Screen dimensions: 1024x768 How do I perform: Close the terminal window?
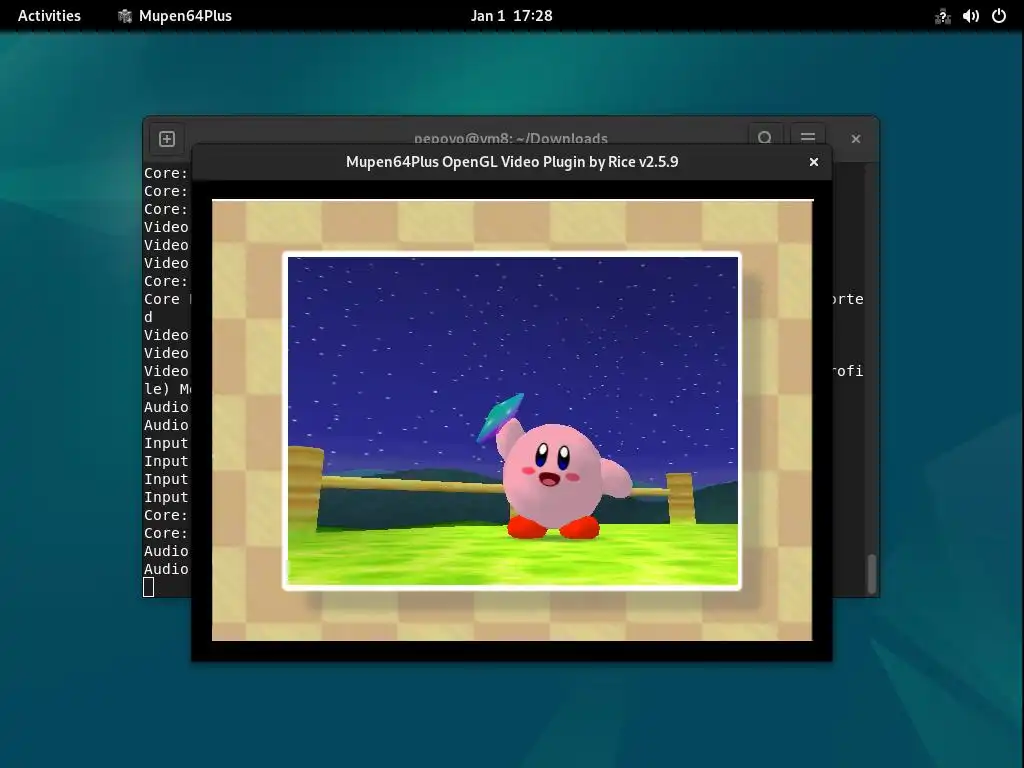point(856,138)
